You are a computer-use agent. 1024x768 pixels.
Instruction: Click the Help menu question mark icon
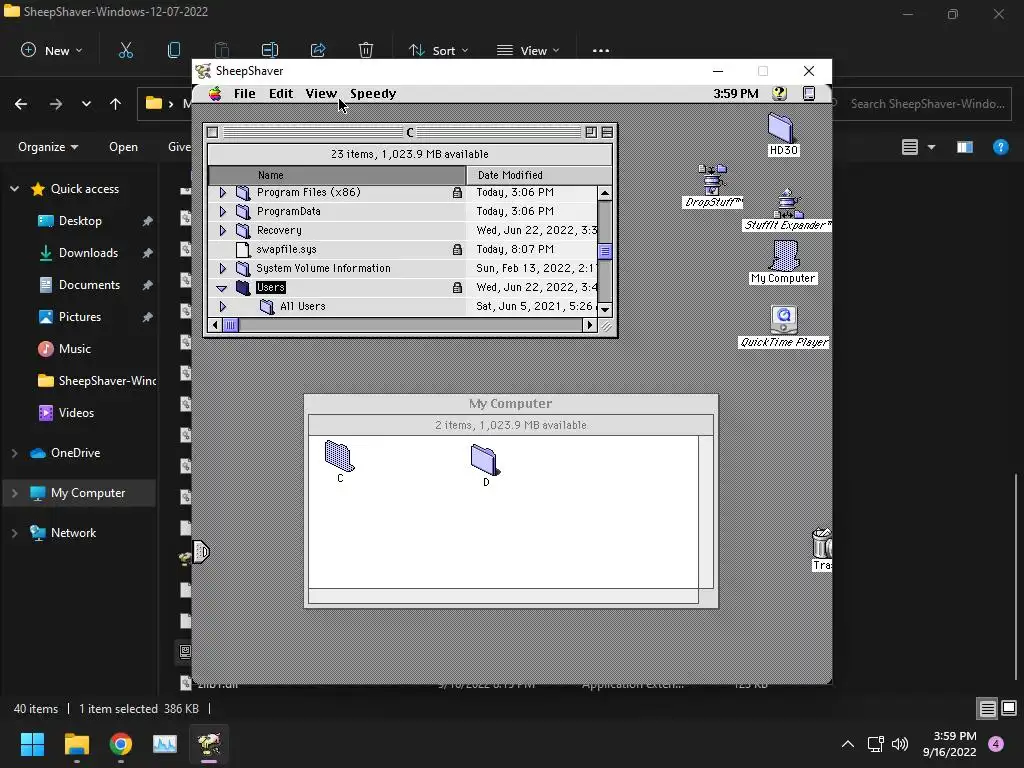[x=779, y=93]
